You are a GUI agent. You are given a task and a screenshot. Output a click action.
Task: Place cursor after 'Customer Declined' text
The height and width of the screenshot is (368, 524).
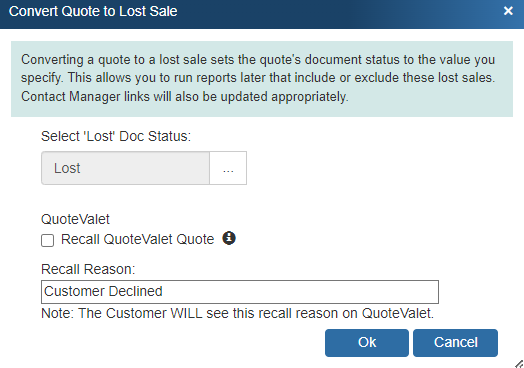coord(164,291)
